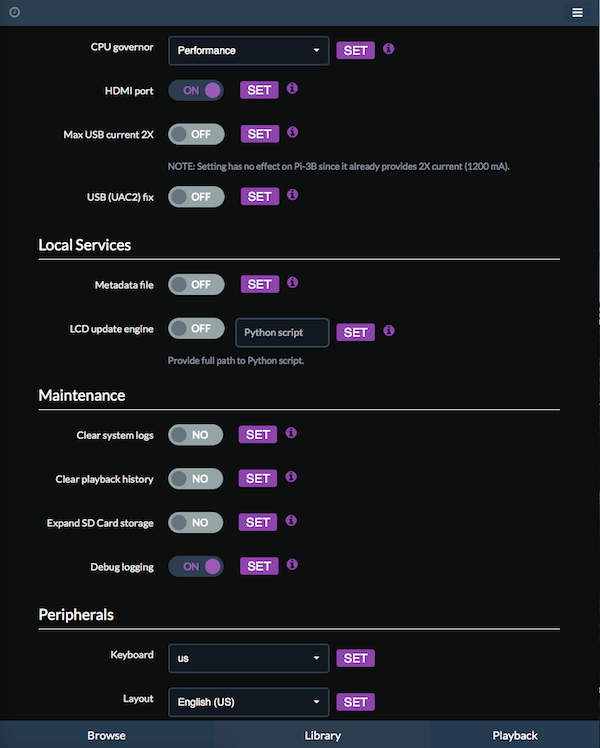This screenshot has height=748, width=600.
Task: Click the clock icon in top bar
Action: point(15,12)
